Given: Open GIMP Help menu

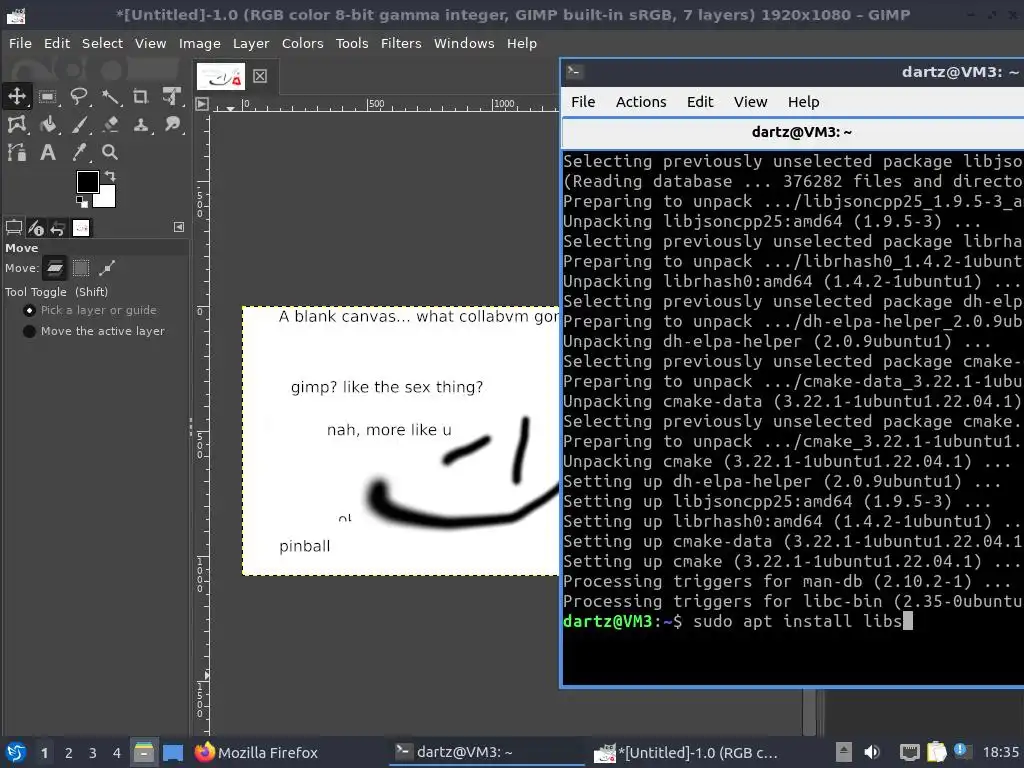Looking at the screenshot, I should [522, 43].
